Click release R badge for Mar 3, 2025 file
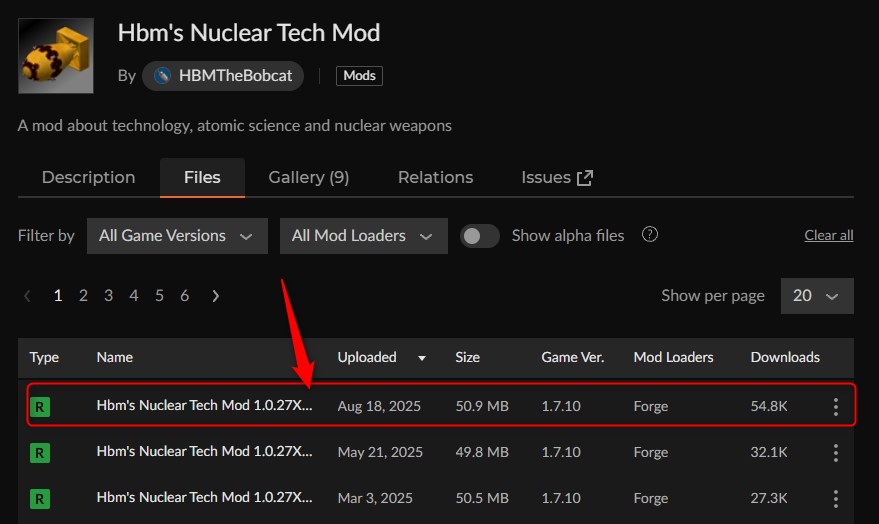The image size is (879, 524). click(x=40, y=499)
